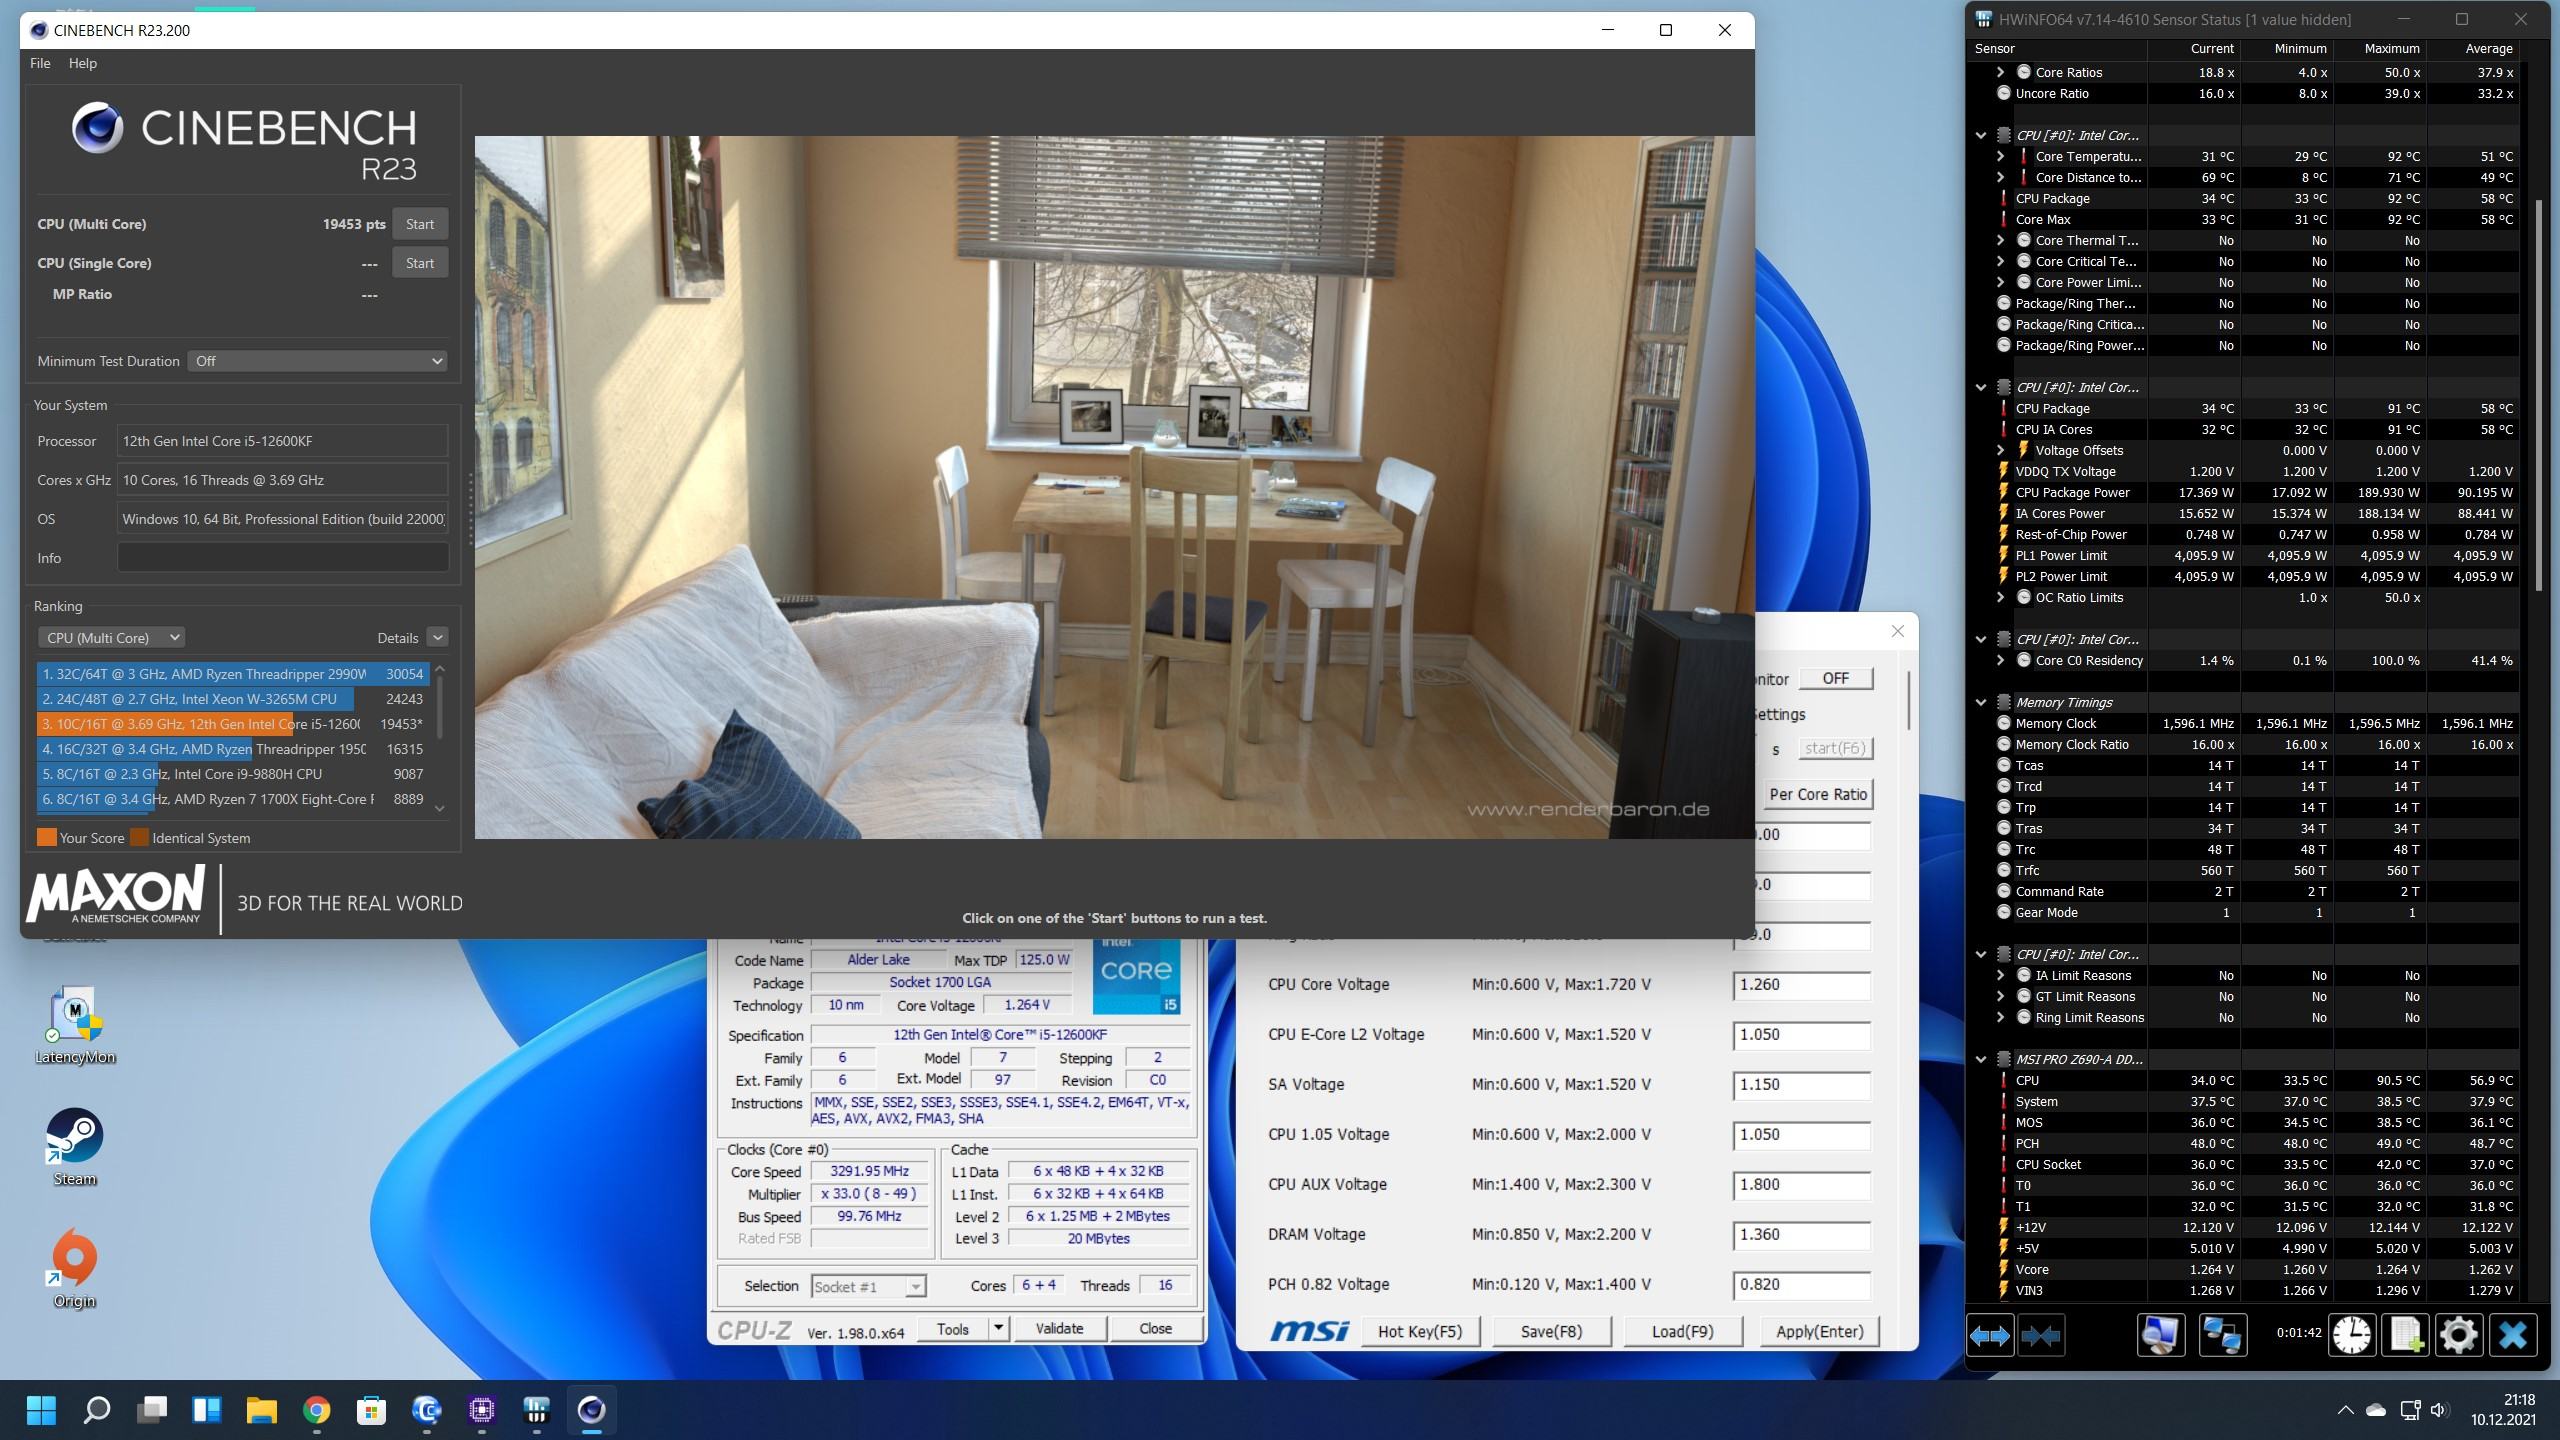Viewport: 2560px width, 1440px height.
Task: Collapse Memory Timings sensor group
Action: (x=1981, y=703)
